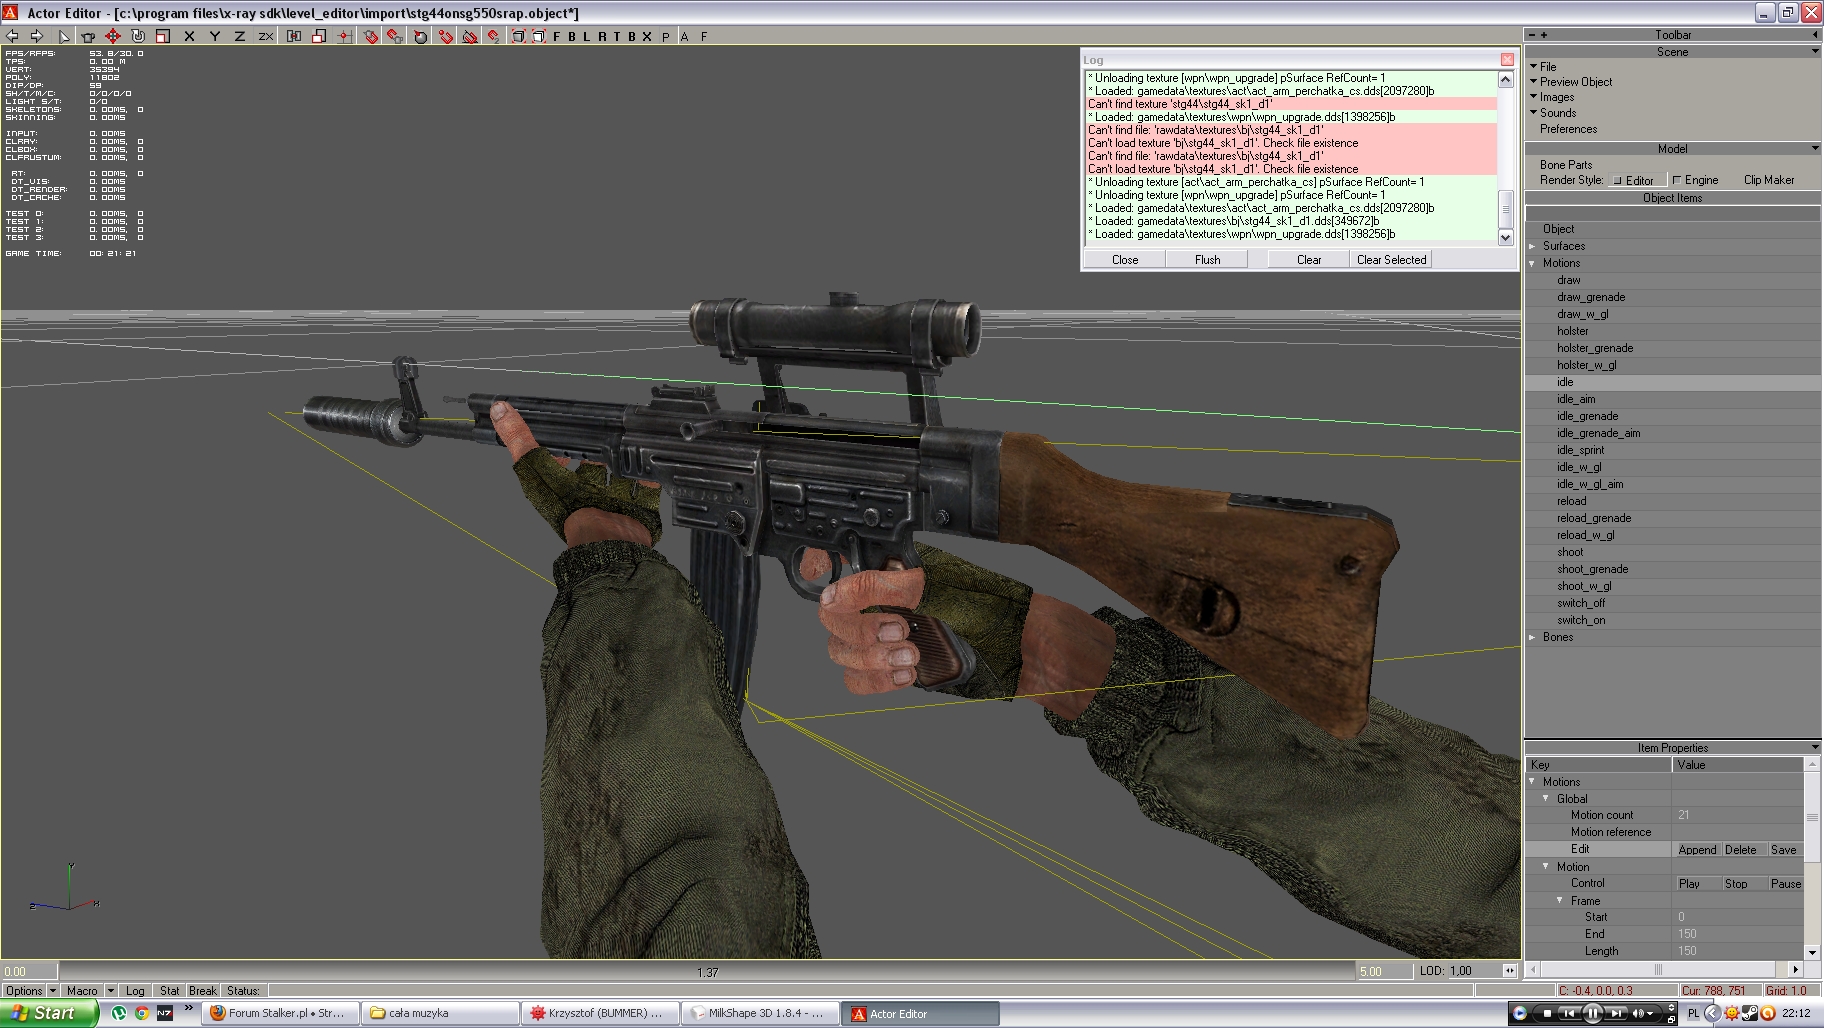Click the vertex snap magnet icon
Viewport: 1824px width, 1028px height.
(x=445, y=36)
